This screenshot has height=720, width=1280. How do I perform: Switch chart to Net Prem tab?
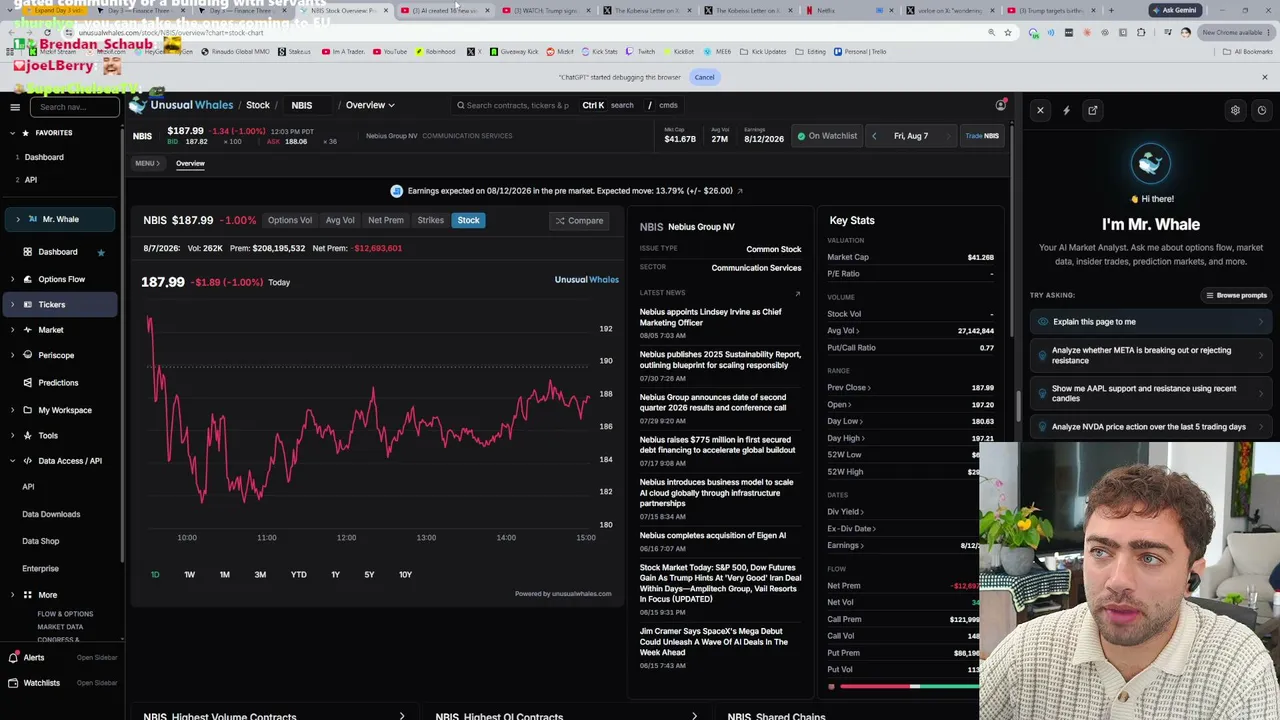[386, 220]
